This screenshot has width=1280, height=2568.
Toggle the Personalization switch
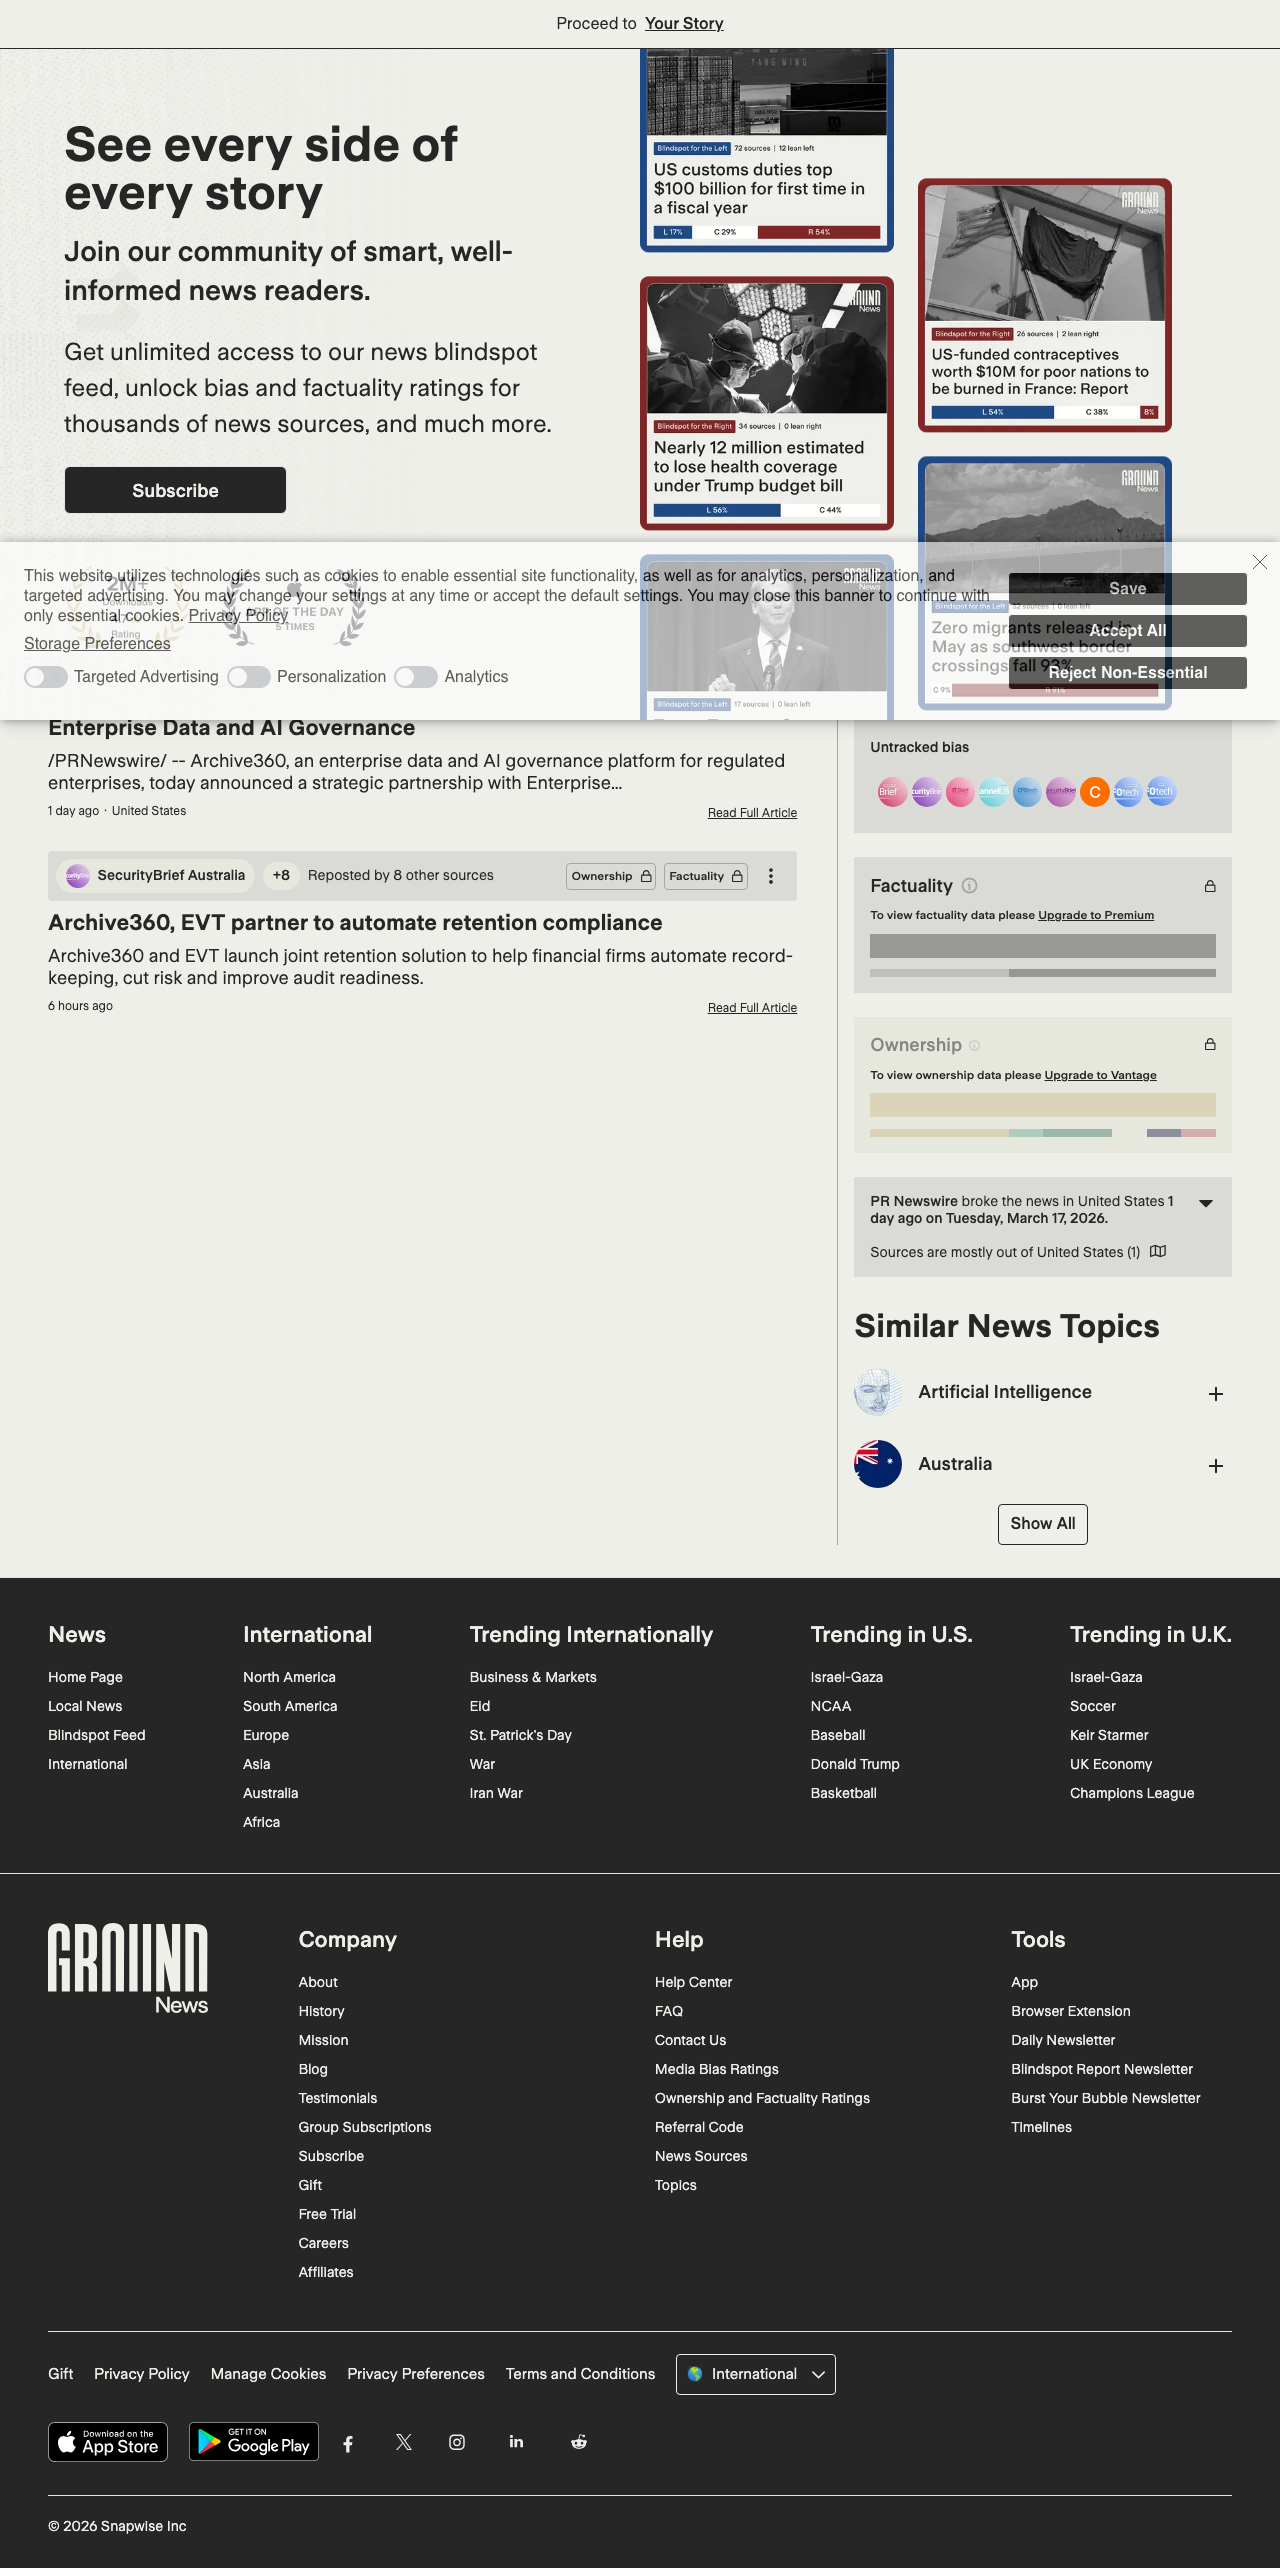[249, 677]
